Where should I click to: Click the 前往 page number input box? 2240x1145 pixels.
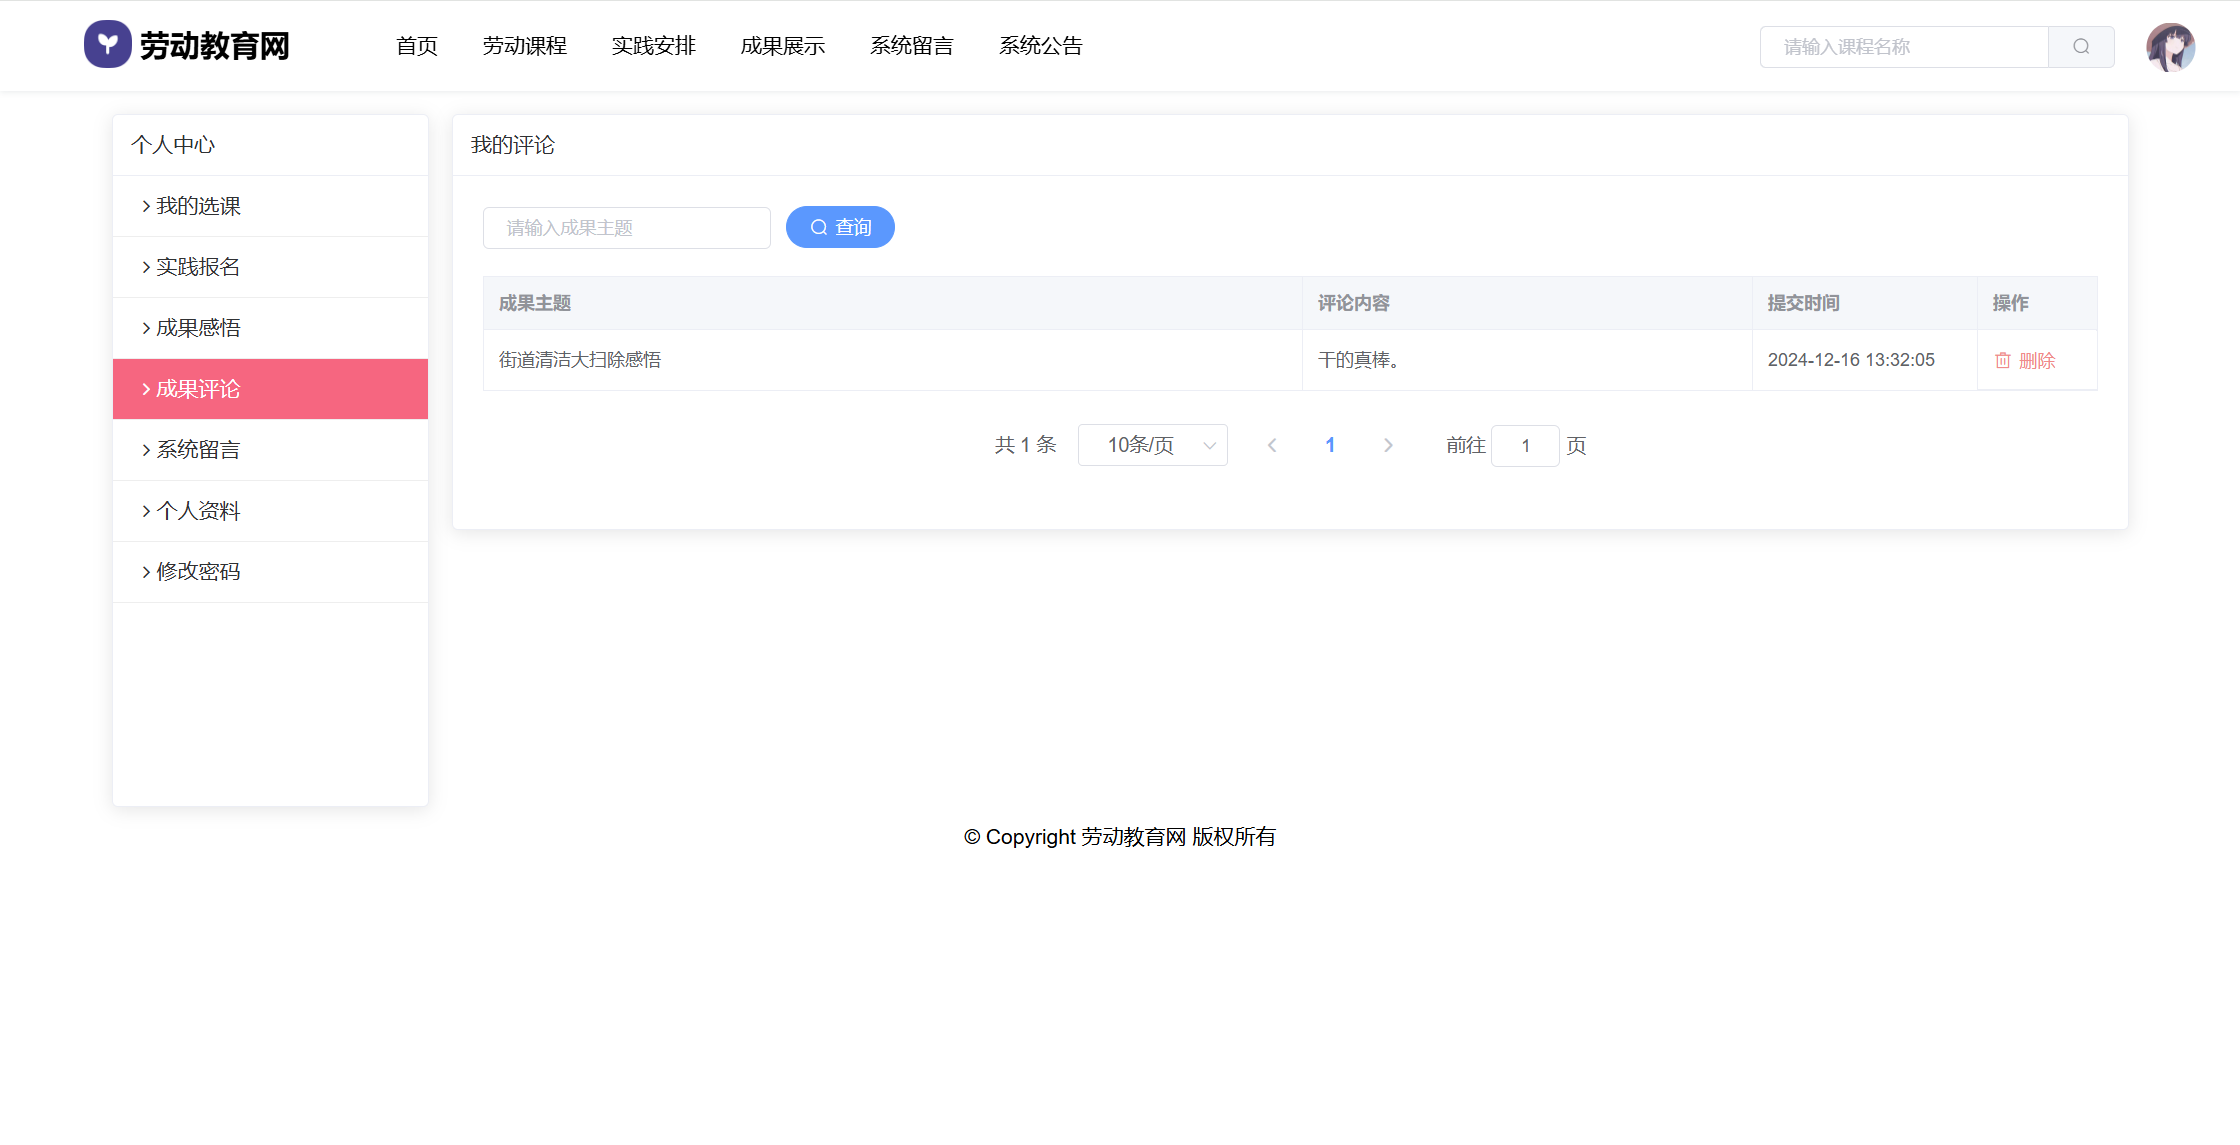pyautogui.click(x=1524, y=446)
